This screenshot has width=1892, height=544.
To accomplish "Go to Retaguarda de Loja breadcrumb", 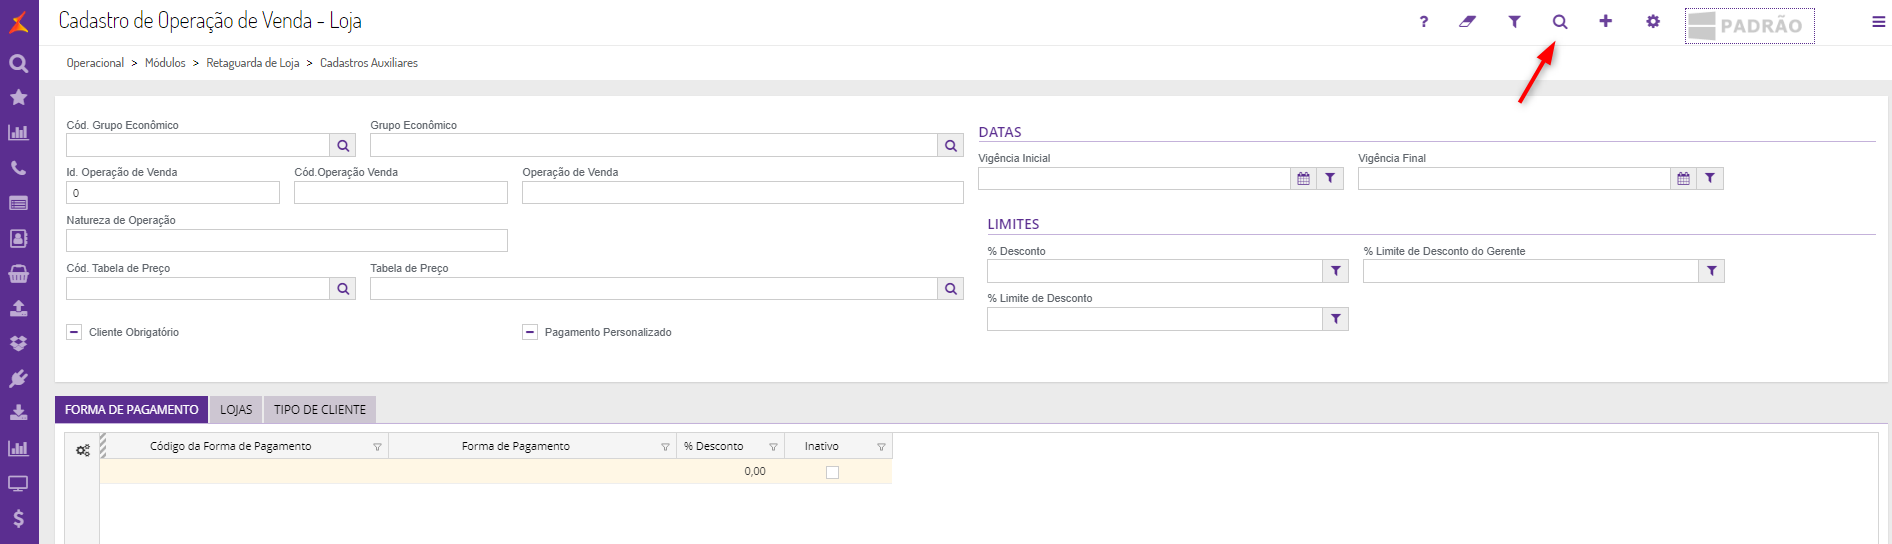I will (x=253, y=63).
